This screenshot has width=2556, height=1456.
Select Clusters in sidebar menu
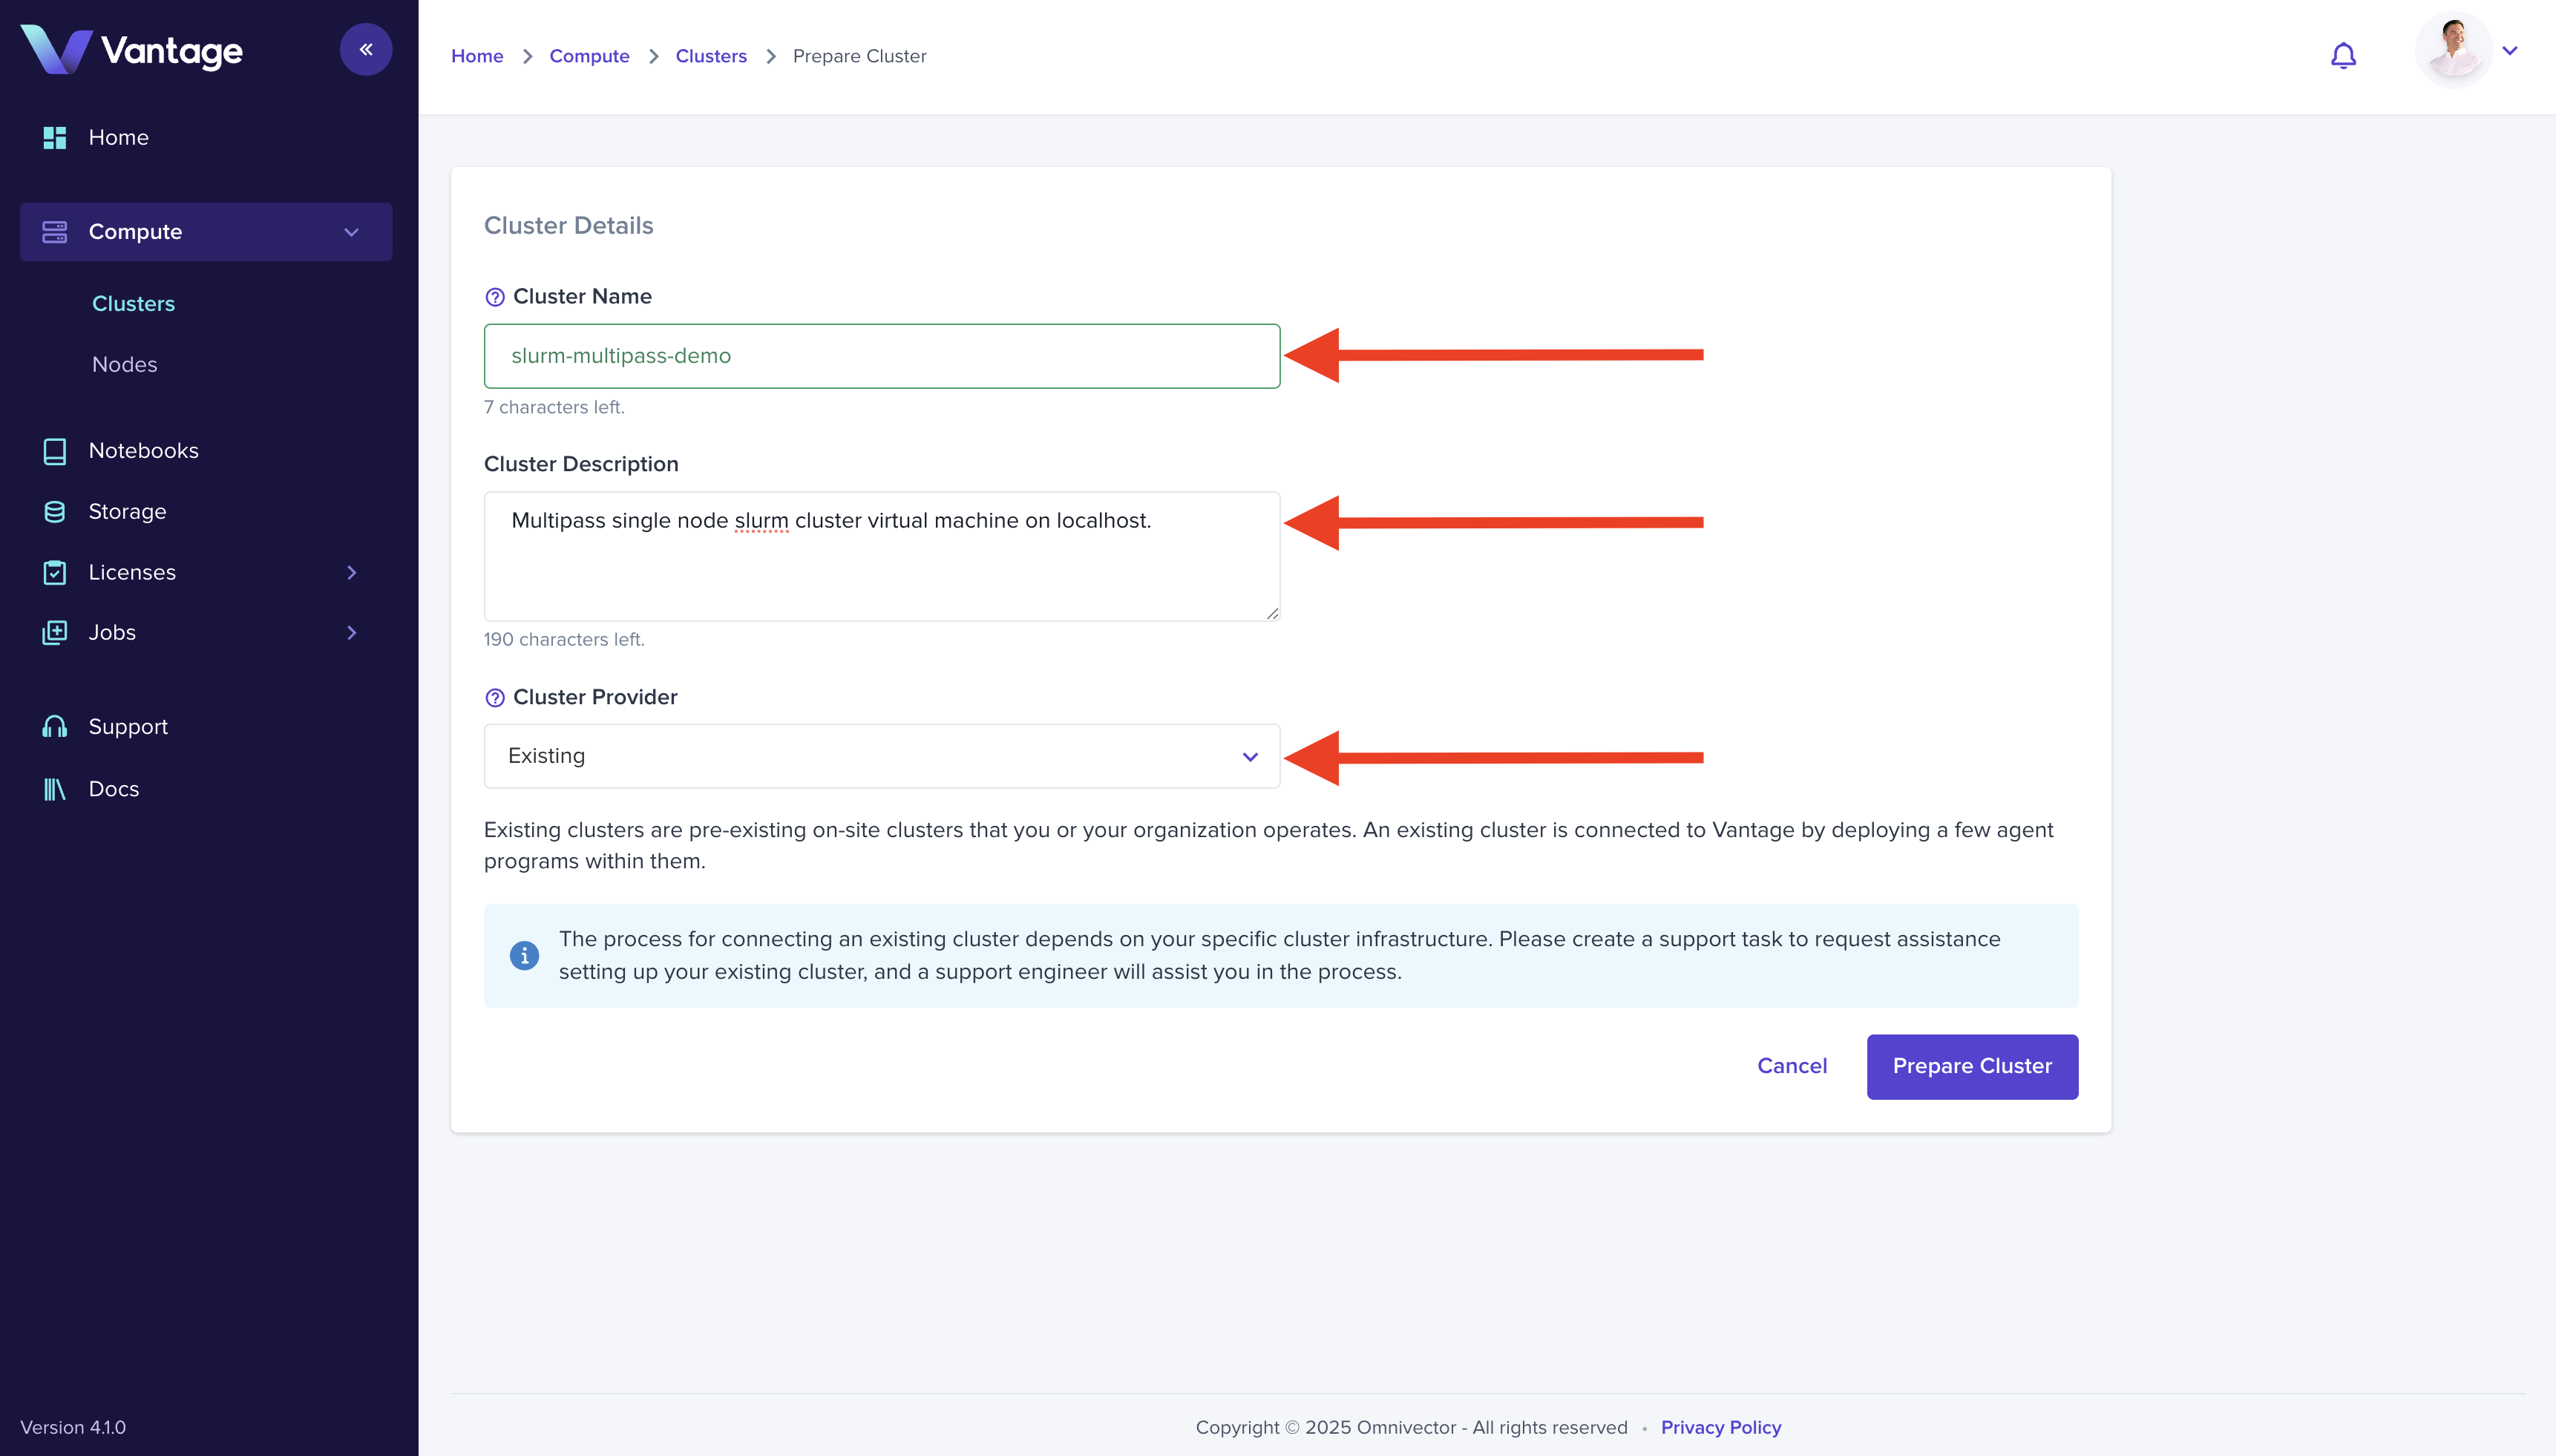(133, 304)
